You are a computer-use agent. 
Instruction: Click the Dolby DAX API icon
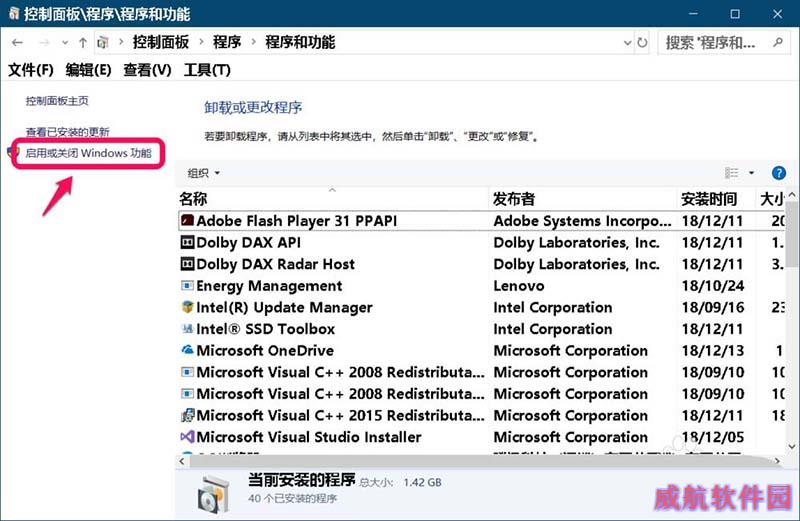pyautogui.click(x=187, y=243)
